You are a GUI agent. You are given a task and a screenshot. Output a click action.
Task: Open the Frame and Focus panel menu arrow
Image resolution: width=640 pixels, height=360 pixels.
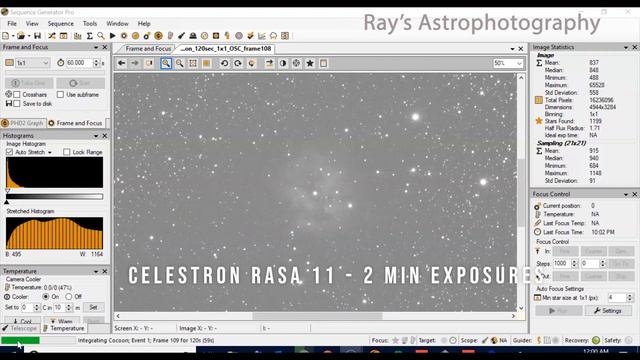pyautogui.click(x=96, y=47)
